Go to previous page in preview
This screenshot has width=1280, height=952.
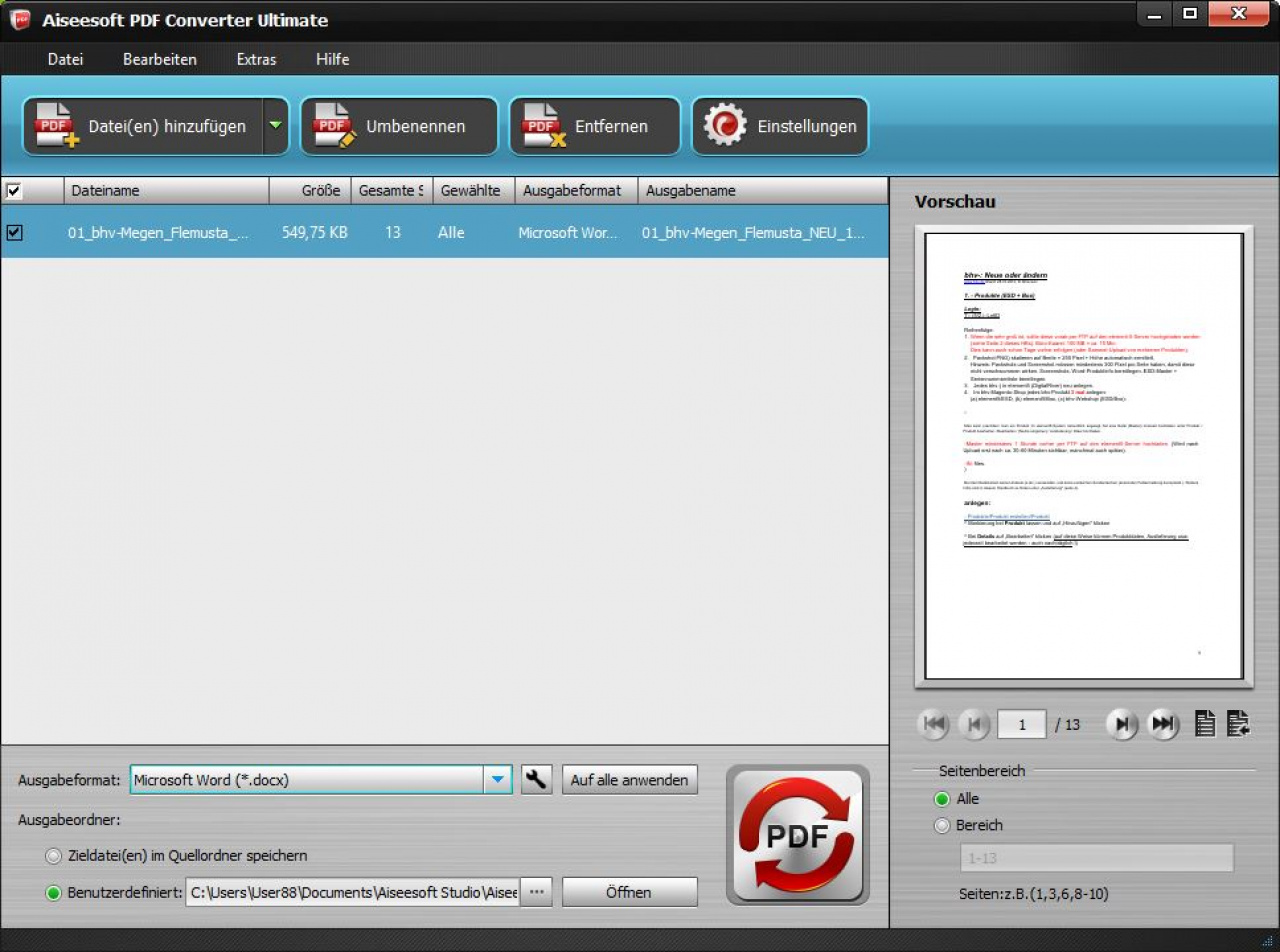click(x=973, y=725)
